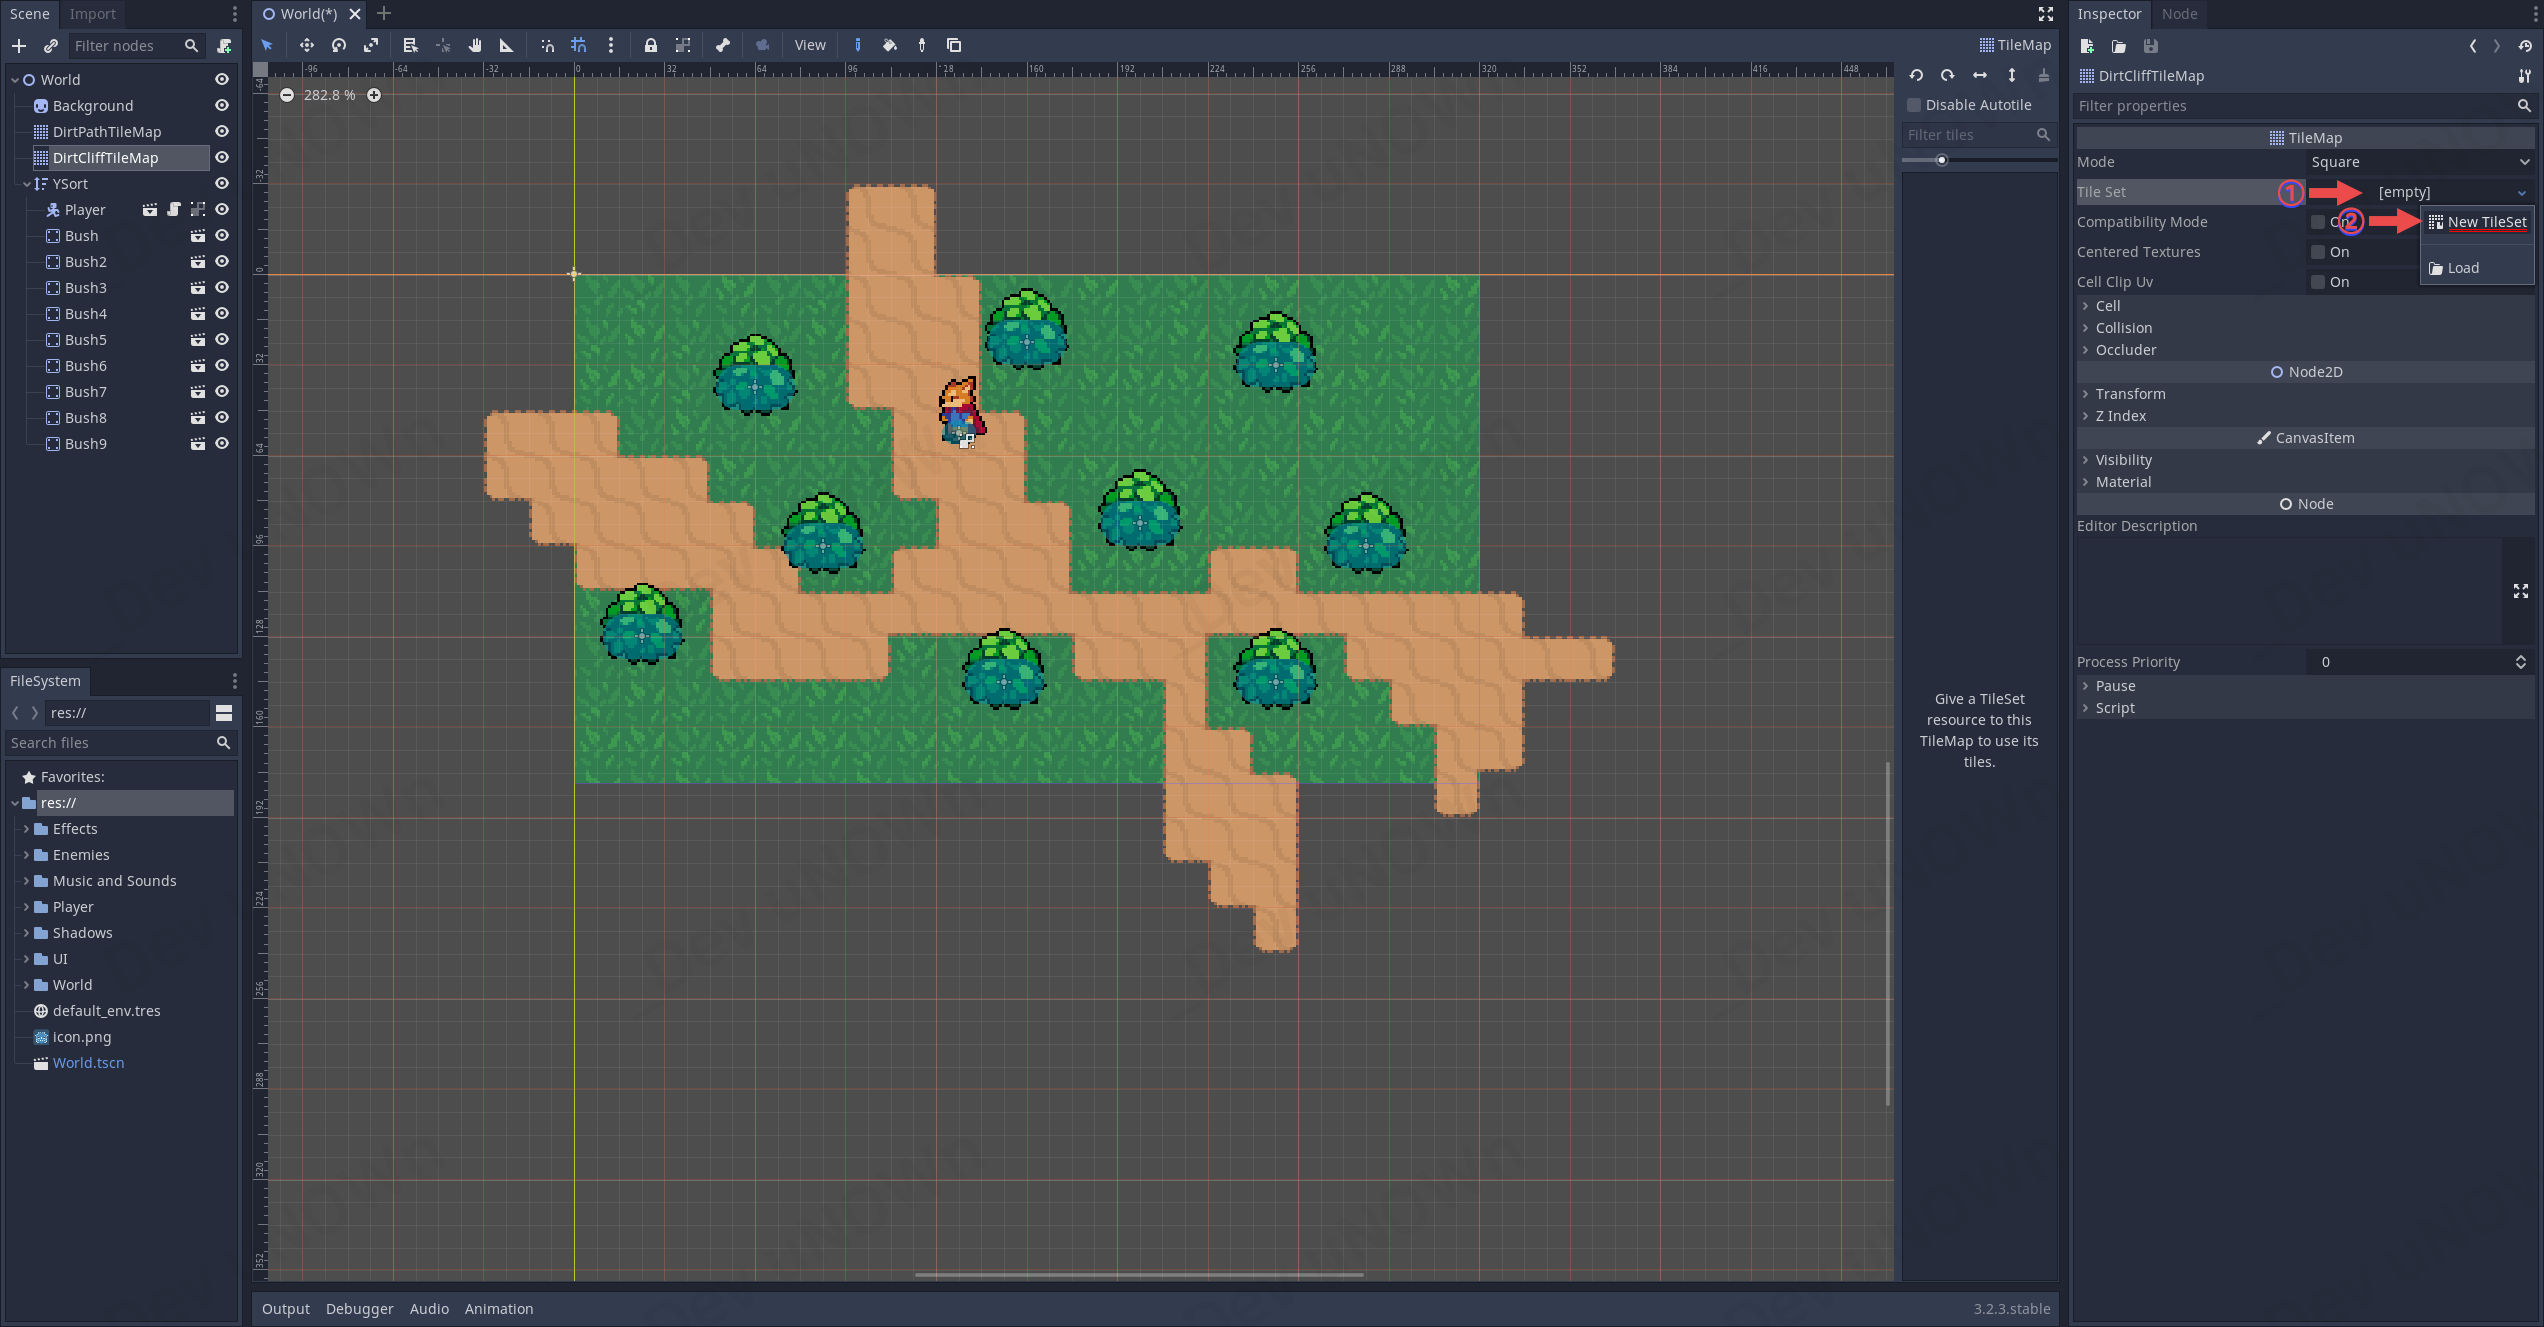This screenshot has height=1327, width=2544.
Task: Expand the Collision property section
Action: (x=2123, y=328)
